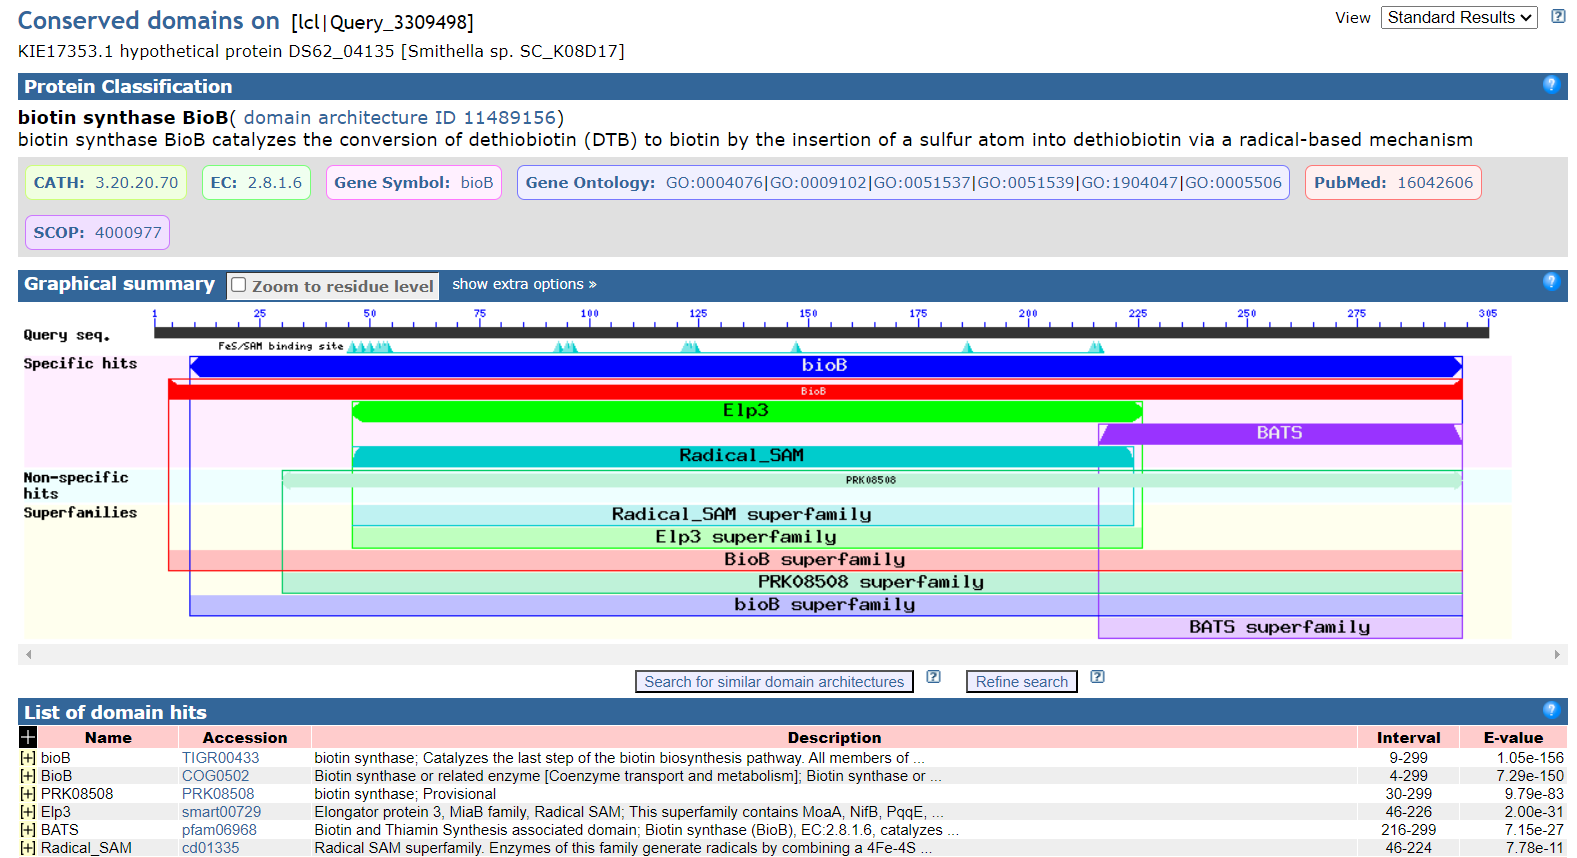The height and width of the screenshot is (858, 1577).
Task: Select the PRK08508 superfamily bar
Action: [x=872, y=582]
